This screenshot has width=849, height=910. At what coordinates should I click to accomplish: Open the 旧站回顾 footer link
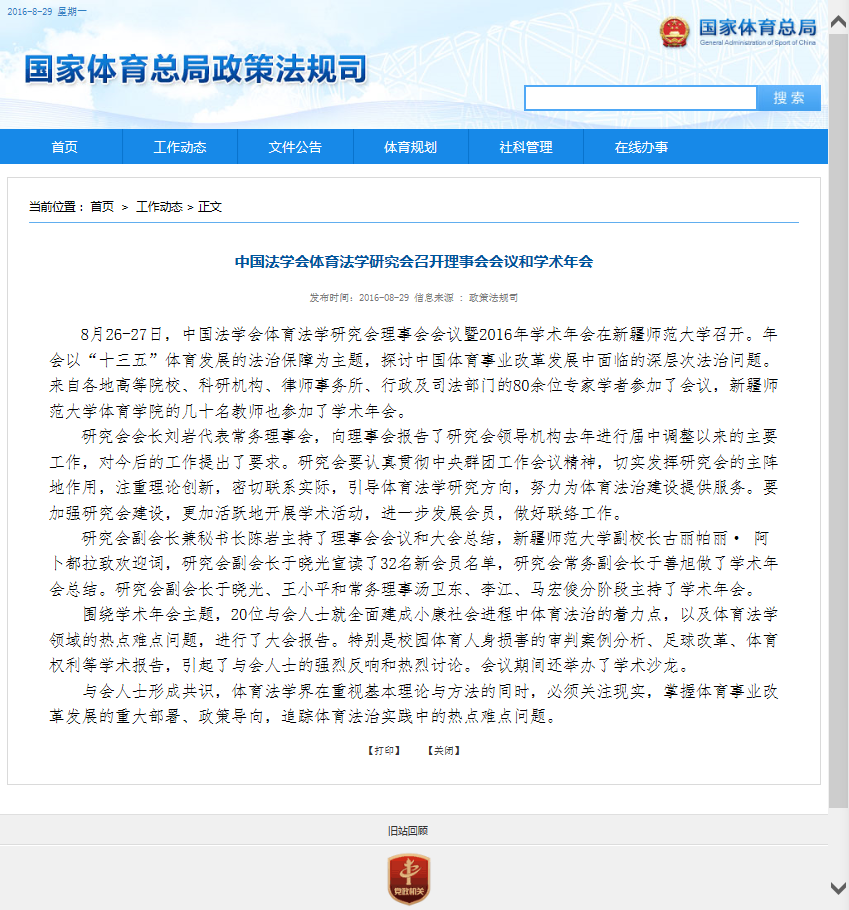coord(408,830)
